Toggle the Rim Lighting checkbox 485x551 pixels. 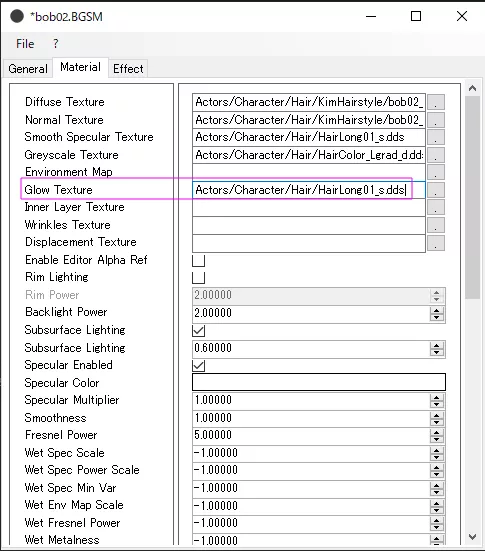199,278
